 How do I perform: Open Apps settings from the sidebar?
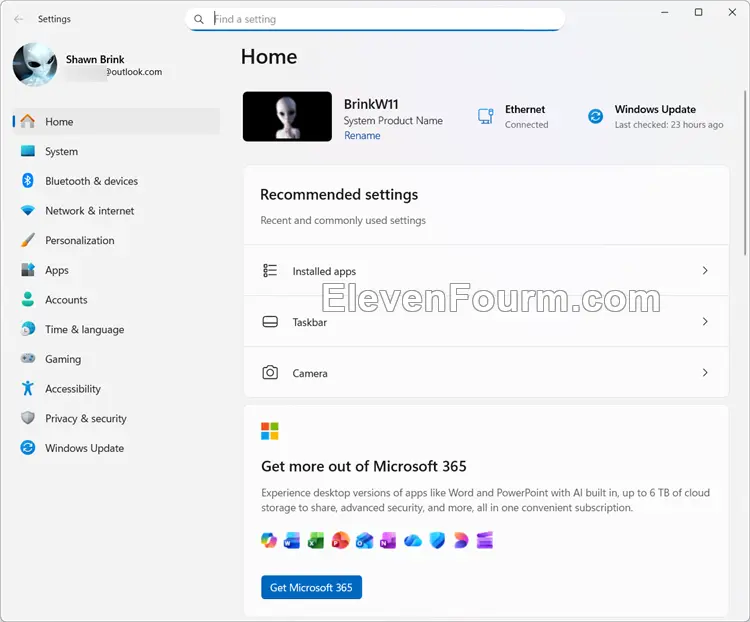(116, 270)
